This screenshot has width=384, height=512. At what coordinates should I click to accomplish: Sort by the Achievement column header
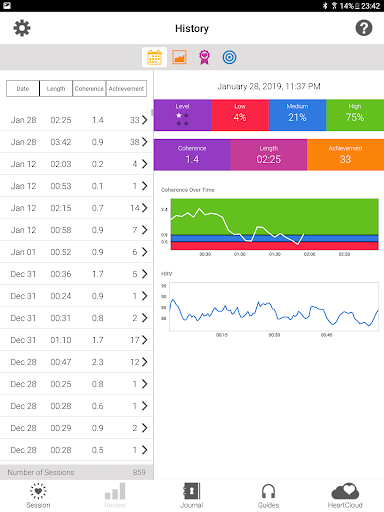point(126,89)
